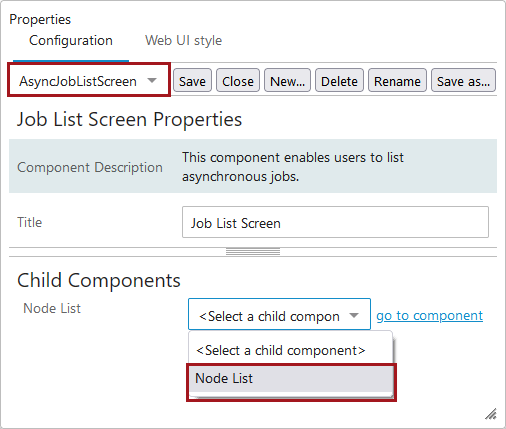Click the arrow beside AsyncJobListScreen
506x429 pixels.
click(x=152, y=80)
